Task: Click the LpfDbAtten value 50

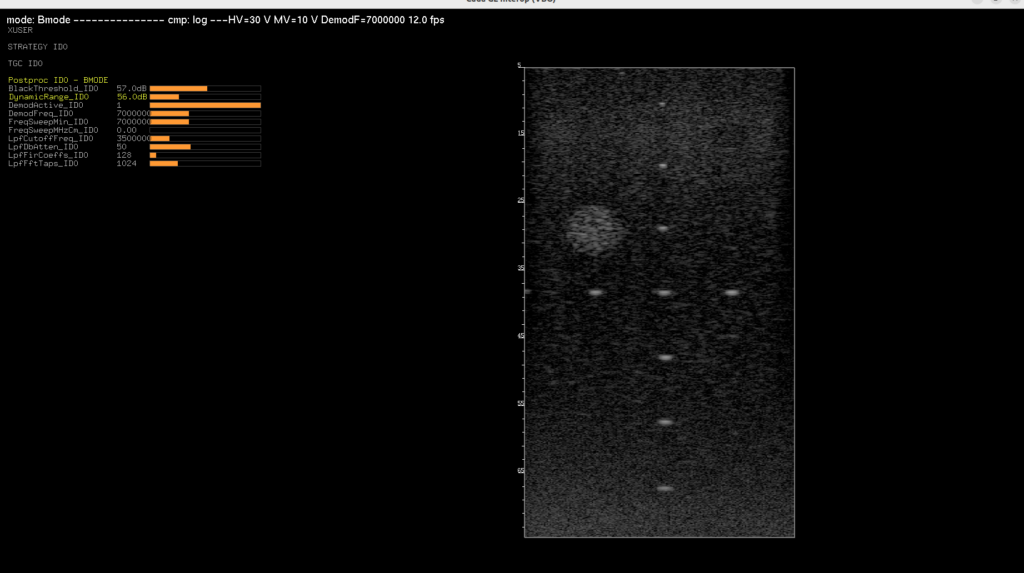Action: coord(121,147)
